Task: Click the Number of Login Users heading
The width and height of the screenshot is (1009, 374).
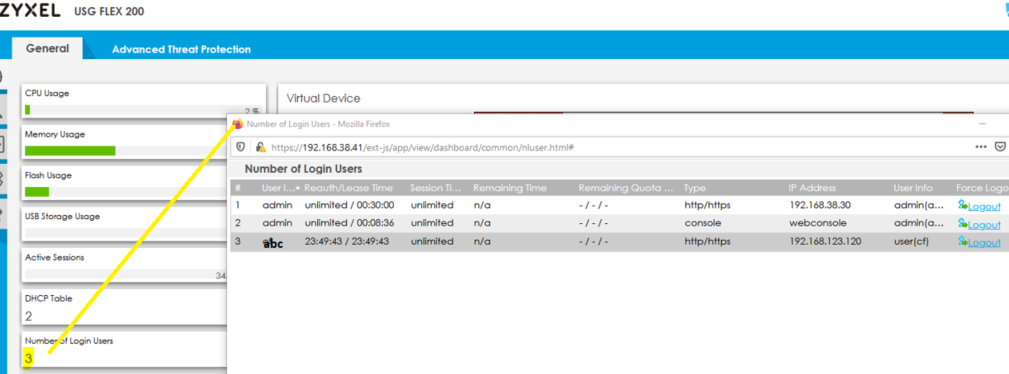Action: 303,169
